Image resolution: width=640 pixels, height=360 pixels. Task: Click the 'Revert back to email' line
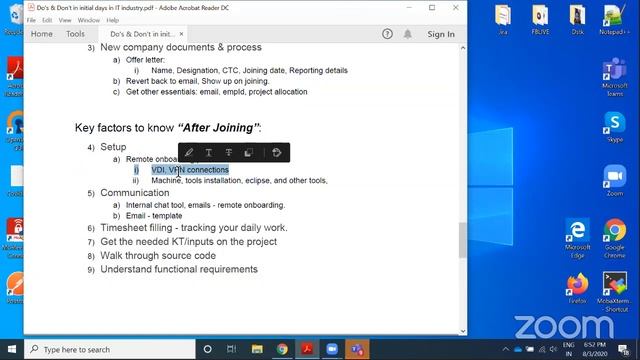198,81
